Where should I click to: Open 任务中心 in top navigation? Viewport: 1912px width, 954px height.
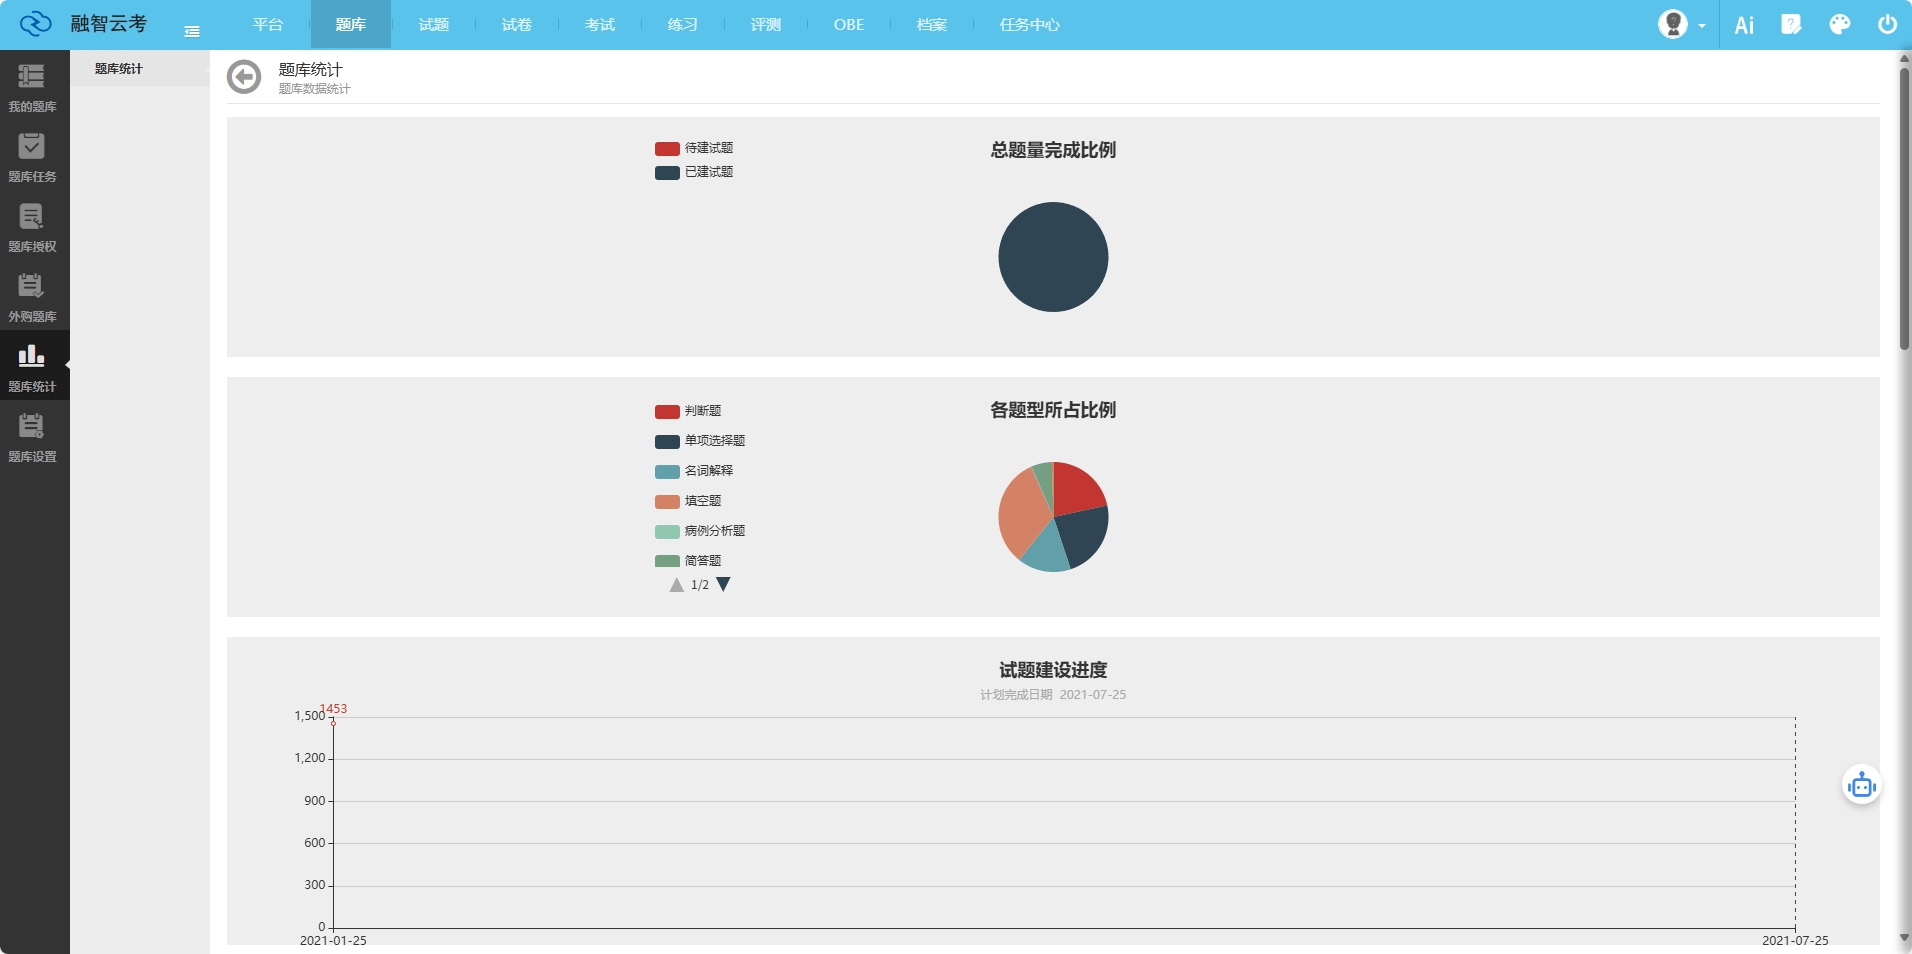(x=1029, y=25)
